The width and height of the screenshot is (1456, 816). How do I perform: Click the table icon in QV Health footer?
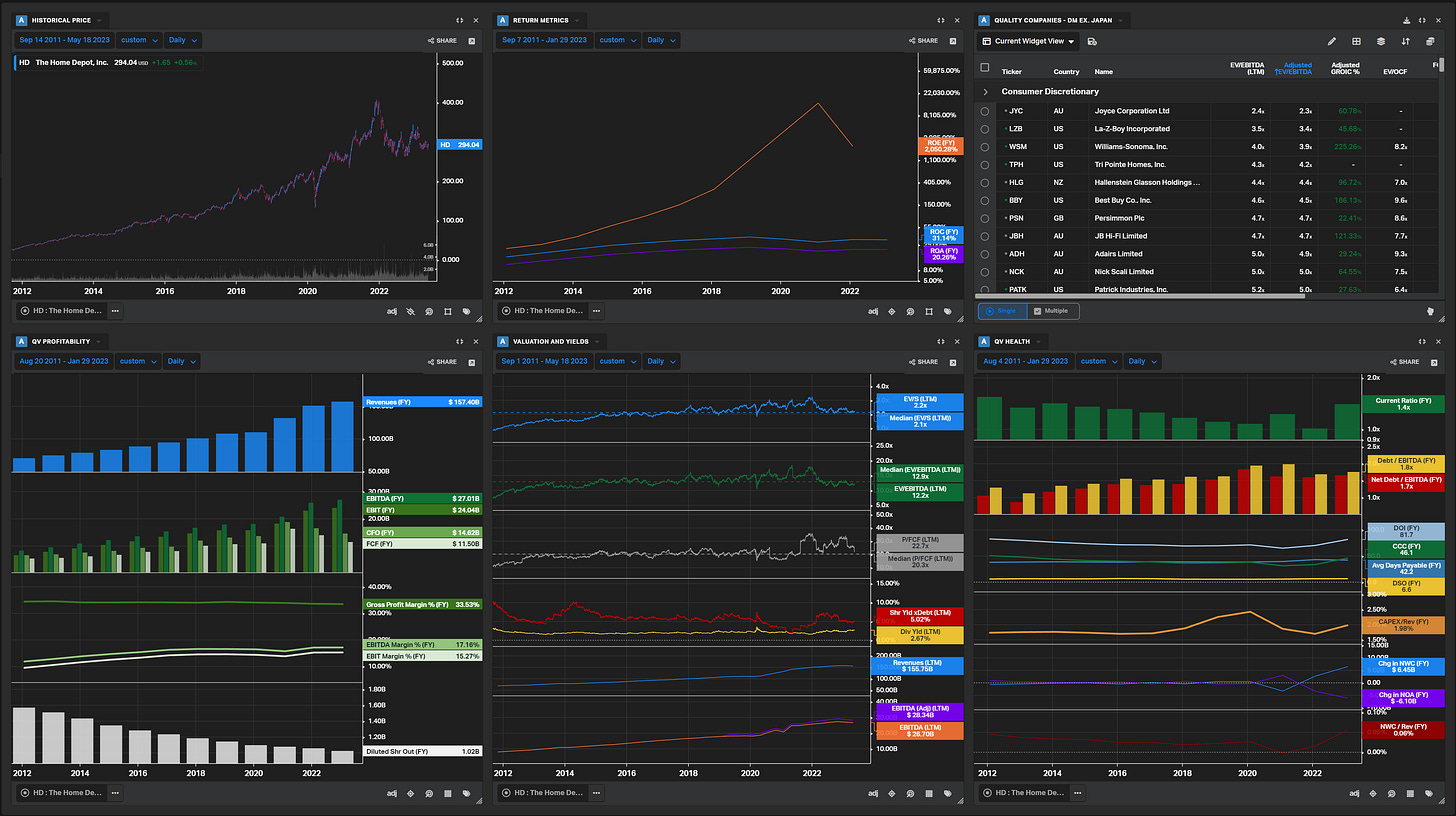1411,793
